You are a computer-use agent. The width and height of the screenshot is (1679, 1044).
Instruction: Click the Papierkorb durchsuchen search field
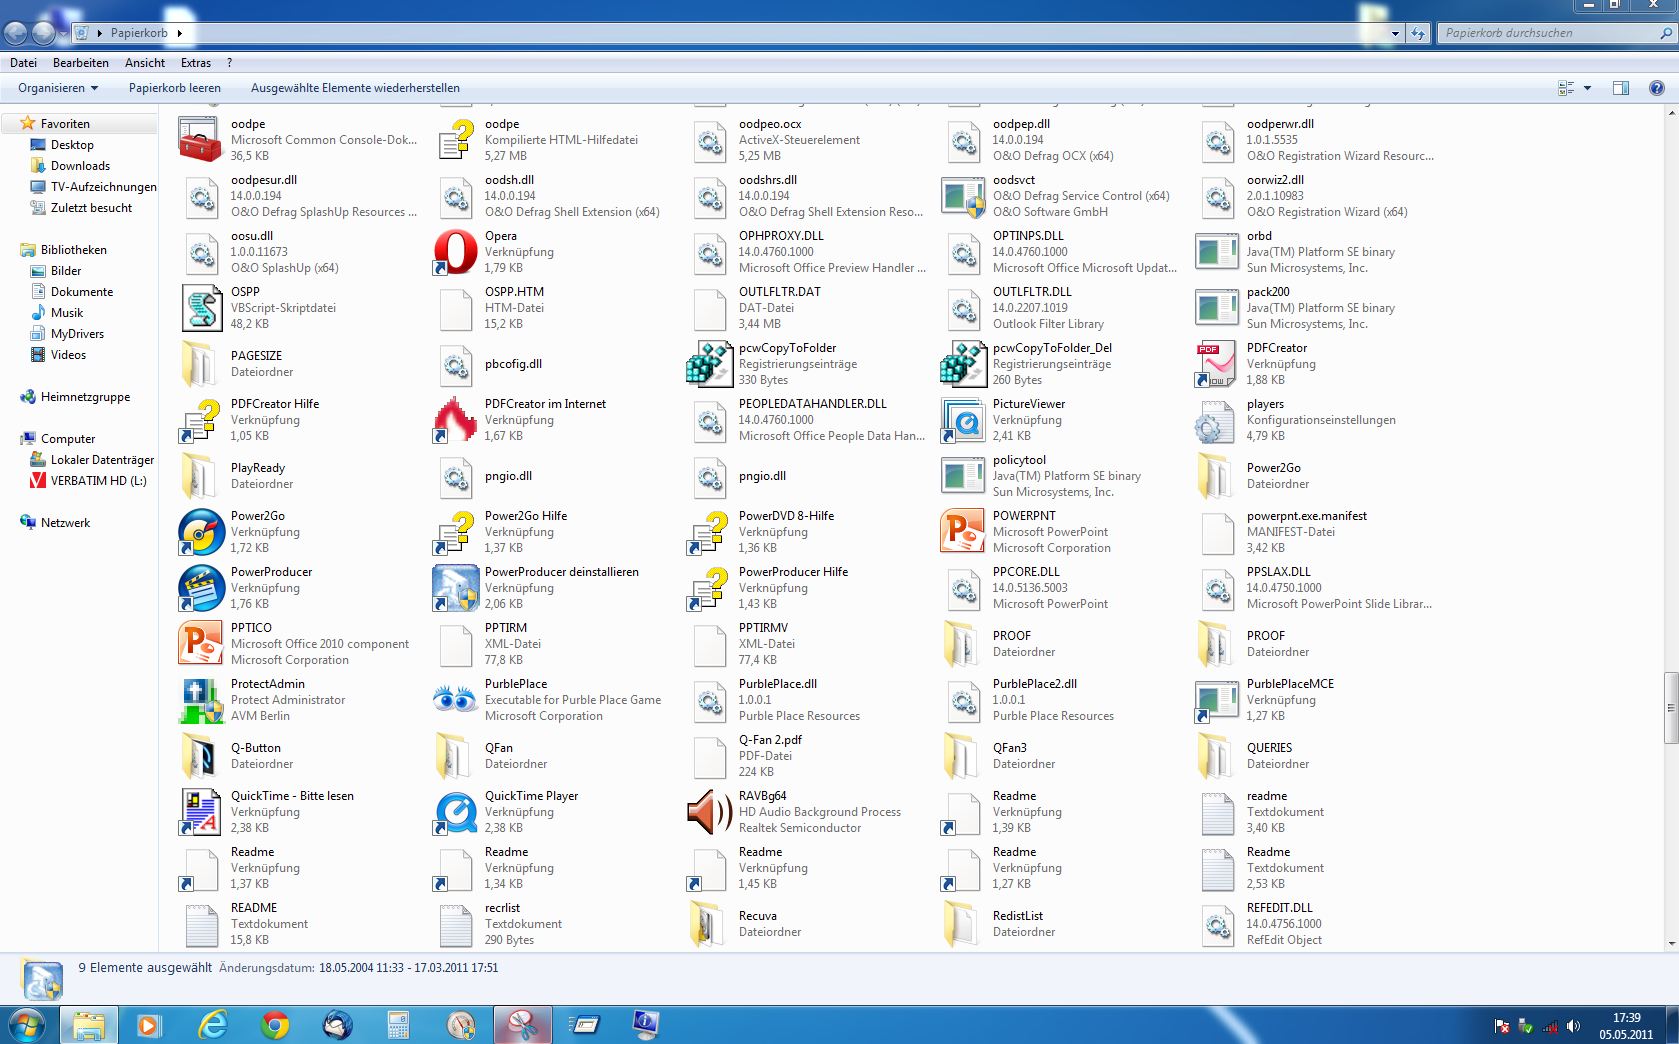(1557, 33)
